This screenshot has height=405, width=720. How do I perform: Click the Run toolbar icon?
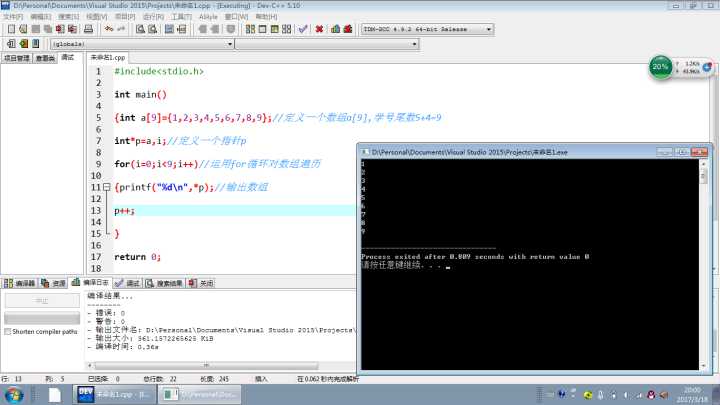[x=262, y=29]
